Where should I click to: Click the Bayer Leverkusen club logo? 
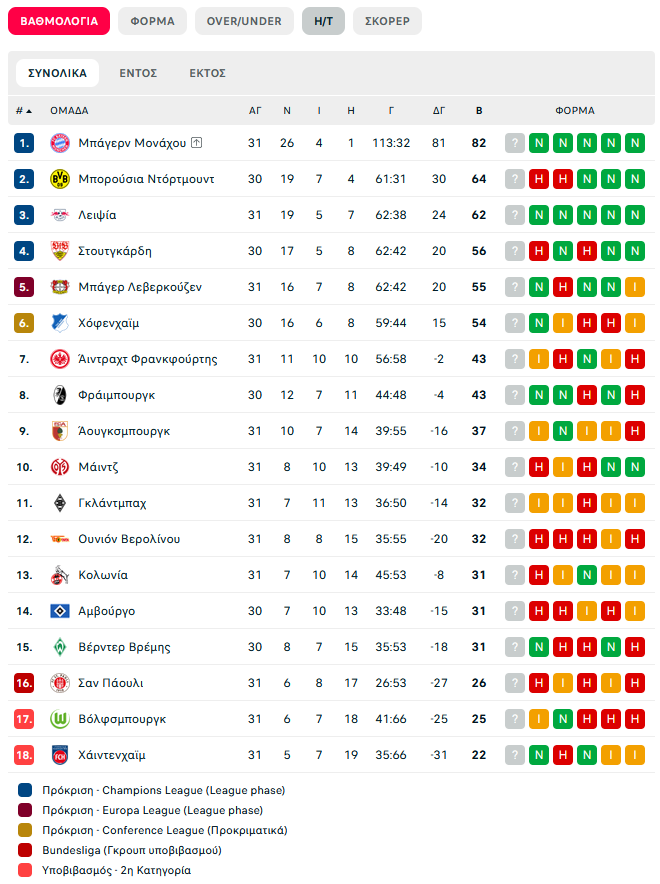pyautogui.click(x=59, y=287)
